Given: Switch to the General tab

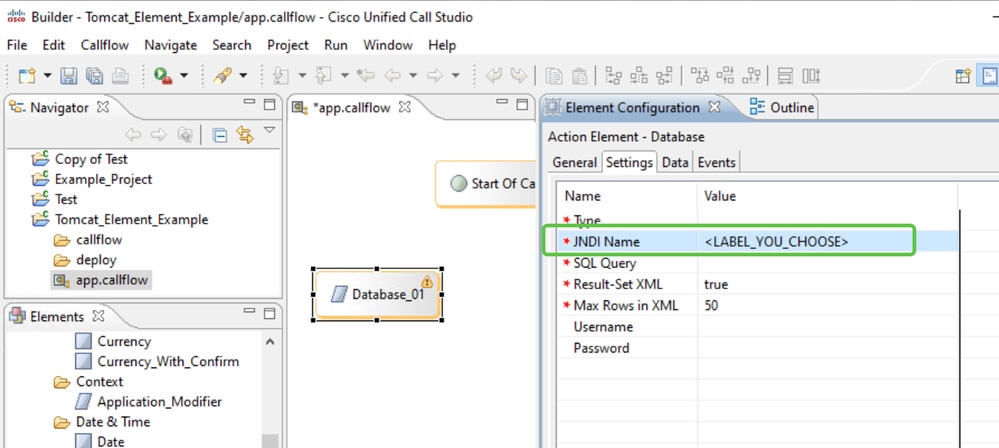Looking at the screenshot, I should (x=575, y=163).
